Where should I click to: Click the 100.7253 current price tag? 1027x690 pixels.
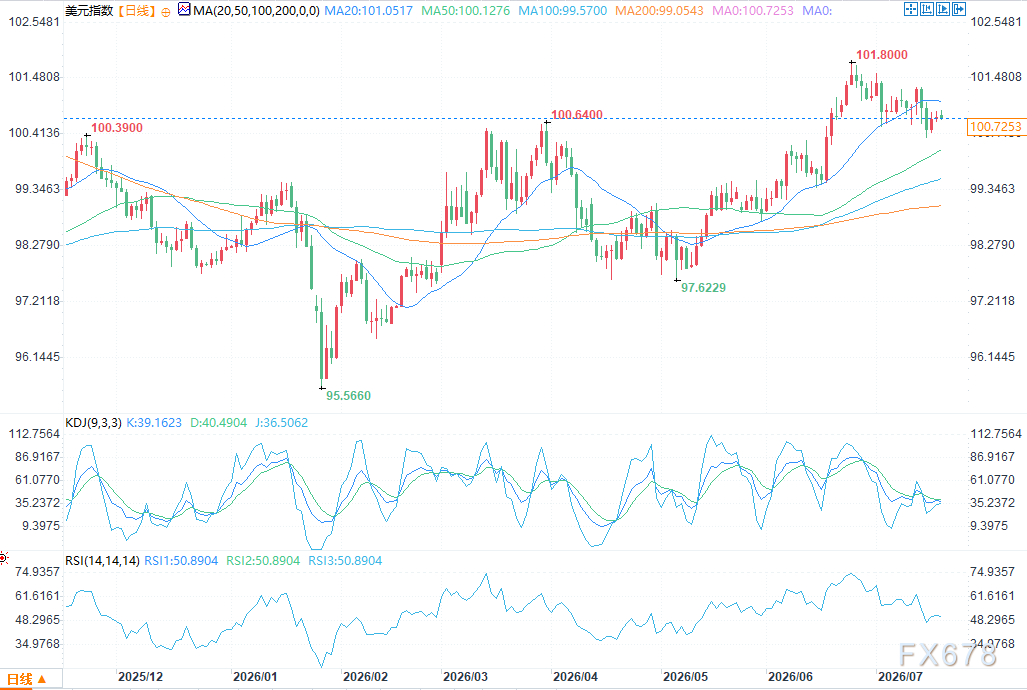click(995, 127)
